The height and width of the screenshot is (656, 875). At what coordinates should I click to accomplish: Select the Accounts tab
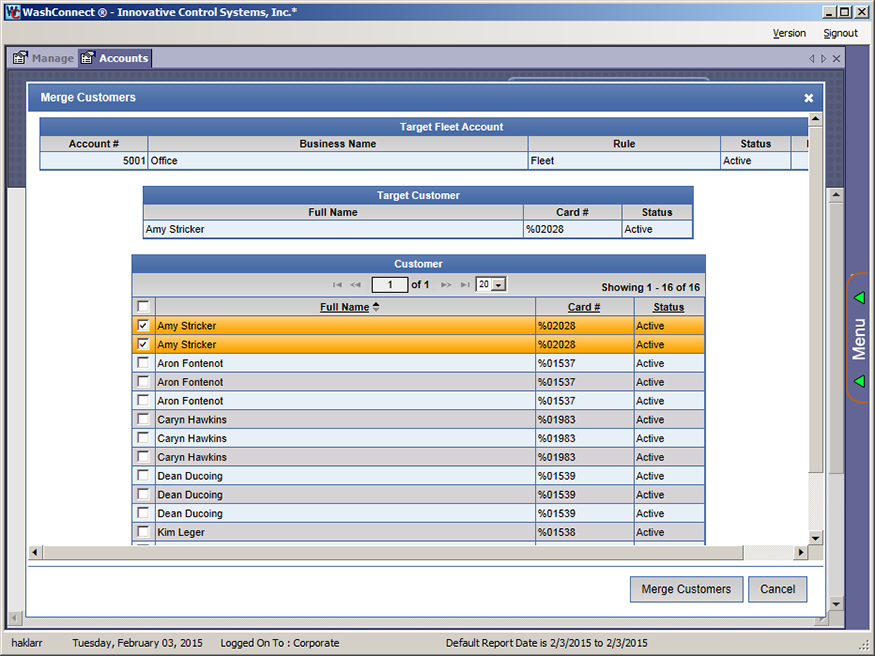coord(114,58)
